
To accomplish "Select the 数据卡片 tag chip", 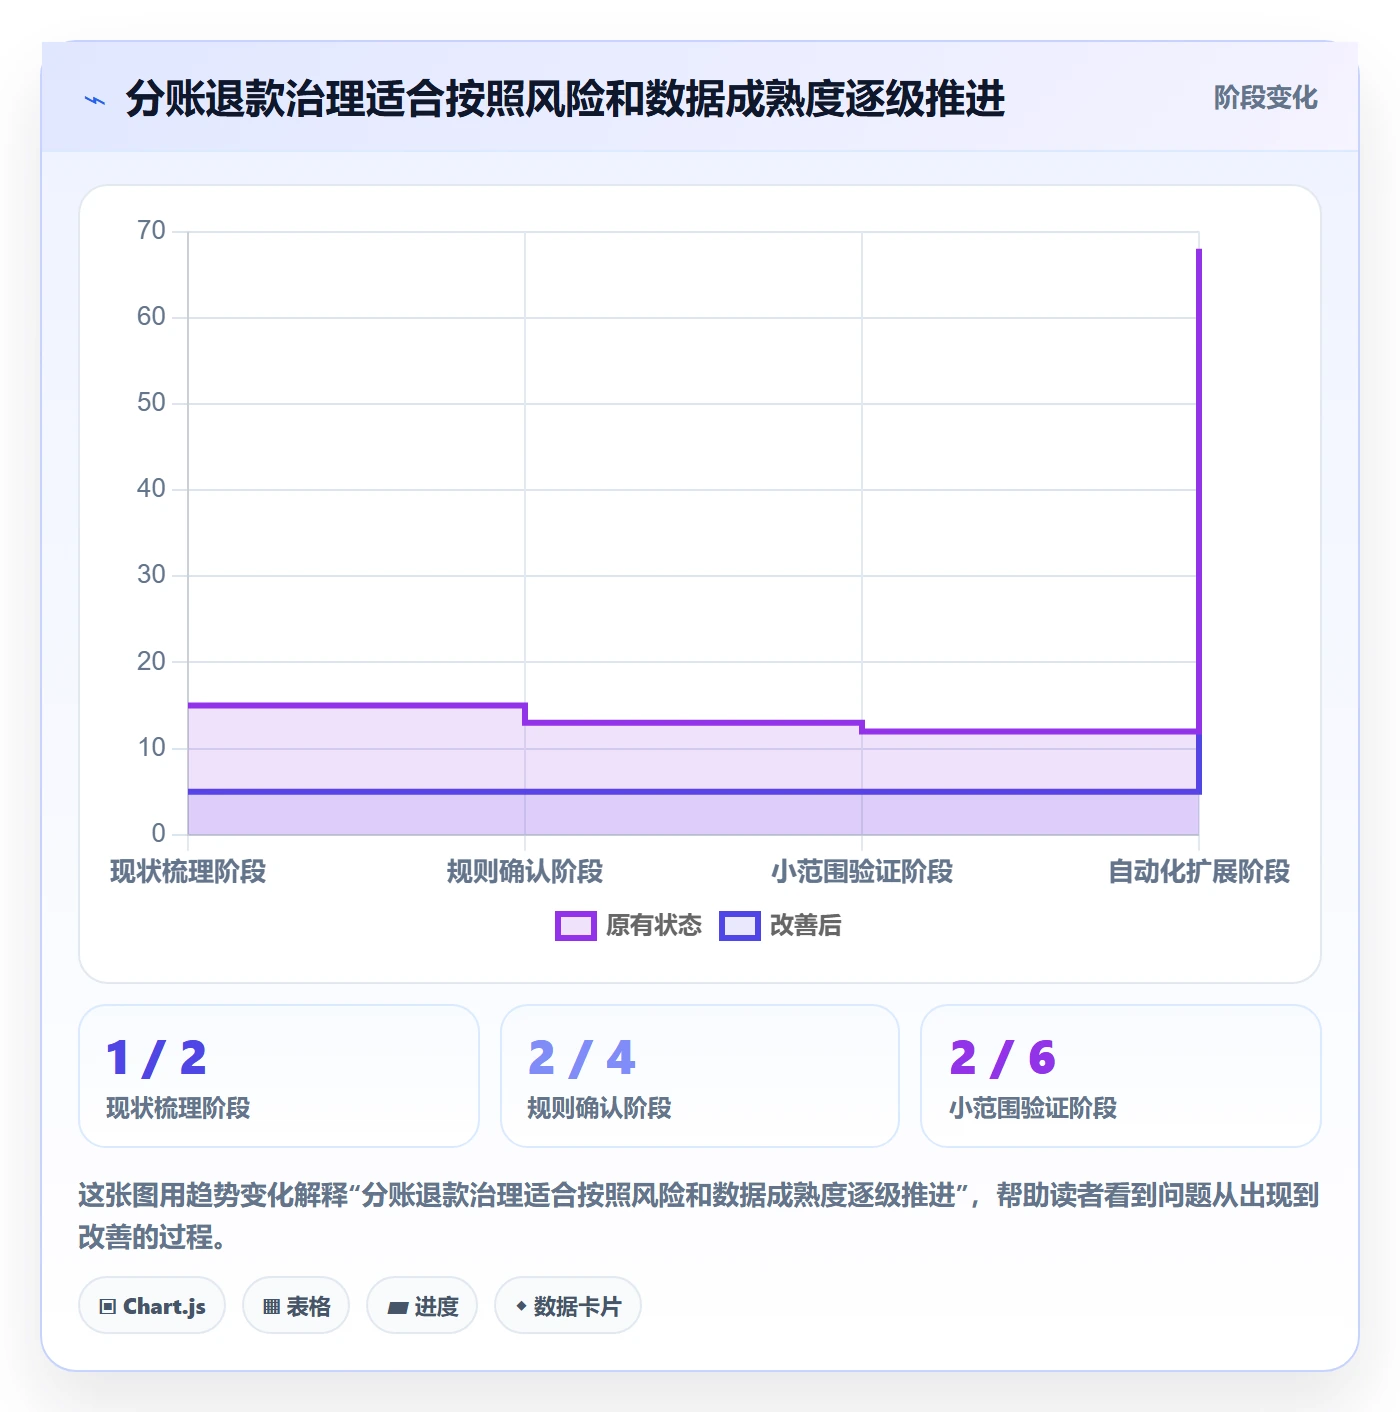I will [x=568, y=1306].
